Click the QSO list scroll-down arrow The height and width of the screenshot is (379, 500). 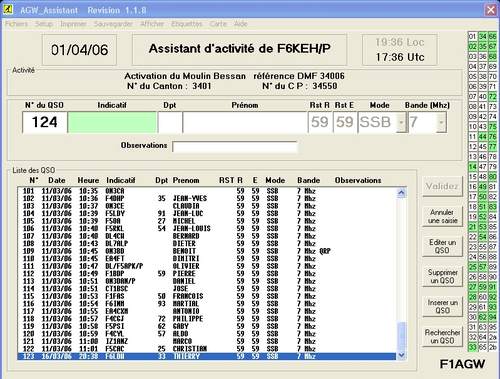pyautogui.click(x=401, y=355)
